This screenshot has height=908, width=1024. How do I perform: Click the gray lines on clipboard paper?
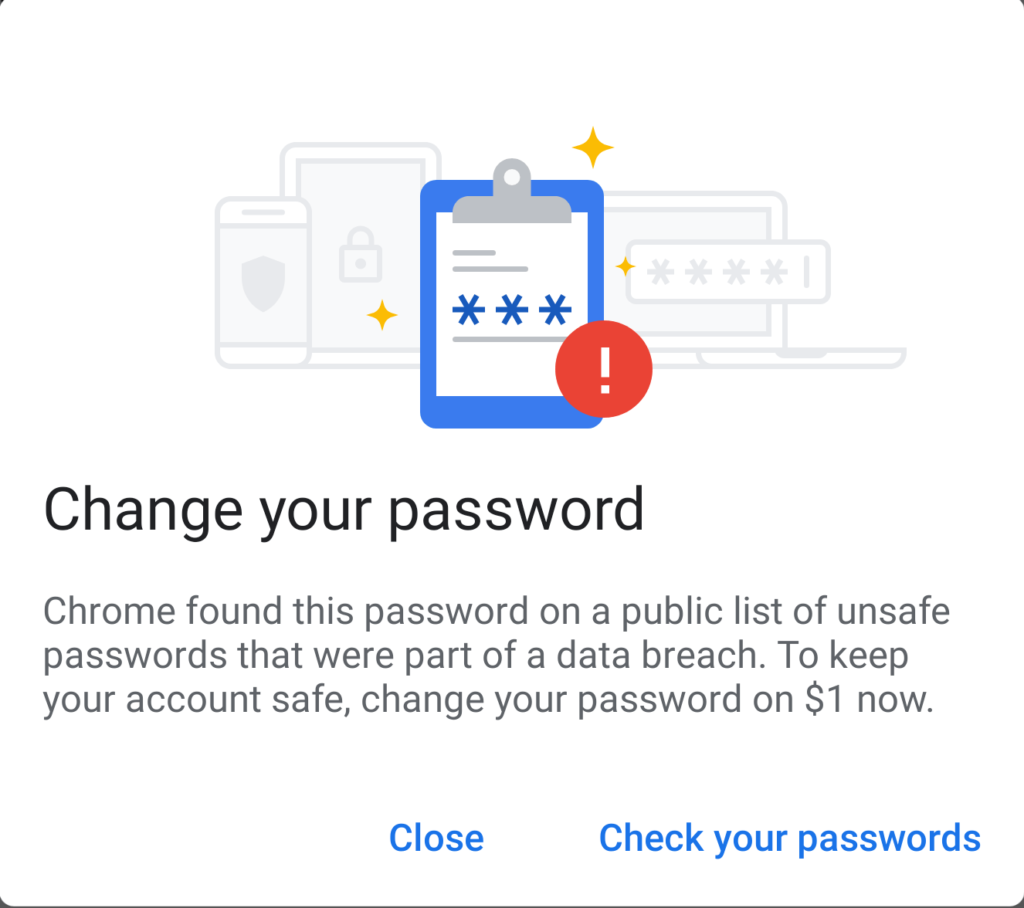[x=490, y=261]
